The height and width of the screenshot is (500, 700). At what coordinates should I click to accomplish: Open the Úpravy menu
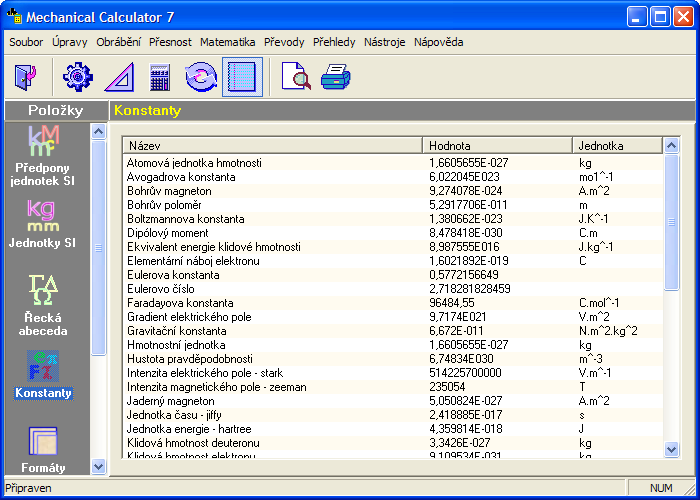[x=70, y=42]
